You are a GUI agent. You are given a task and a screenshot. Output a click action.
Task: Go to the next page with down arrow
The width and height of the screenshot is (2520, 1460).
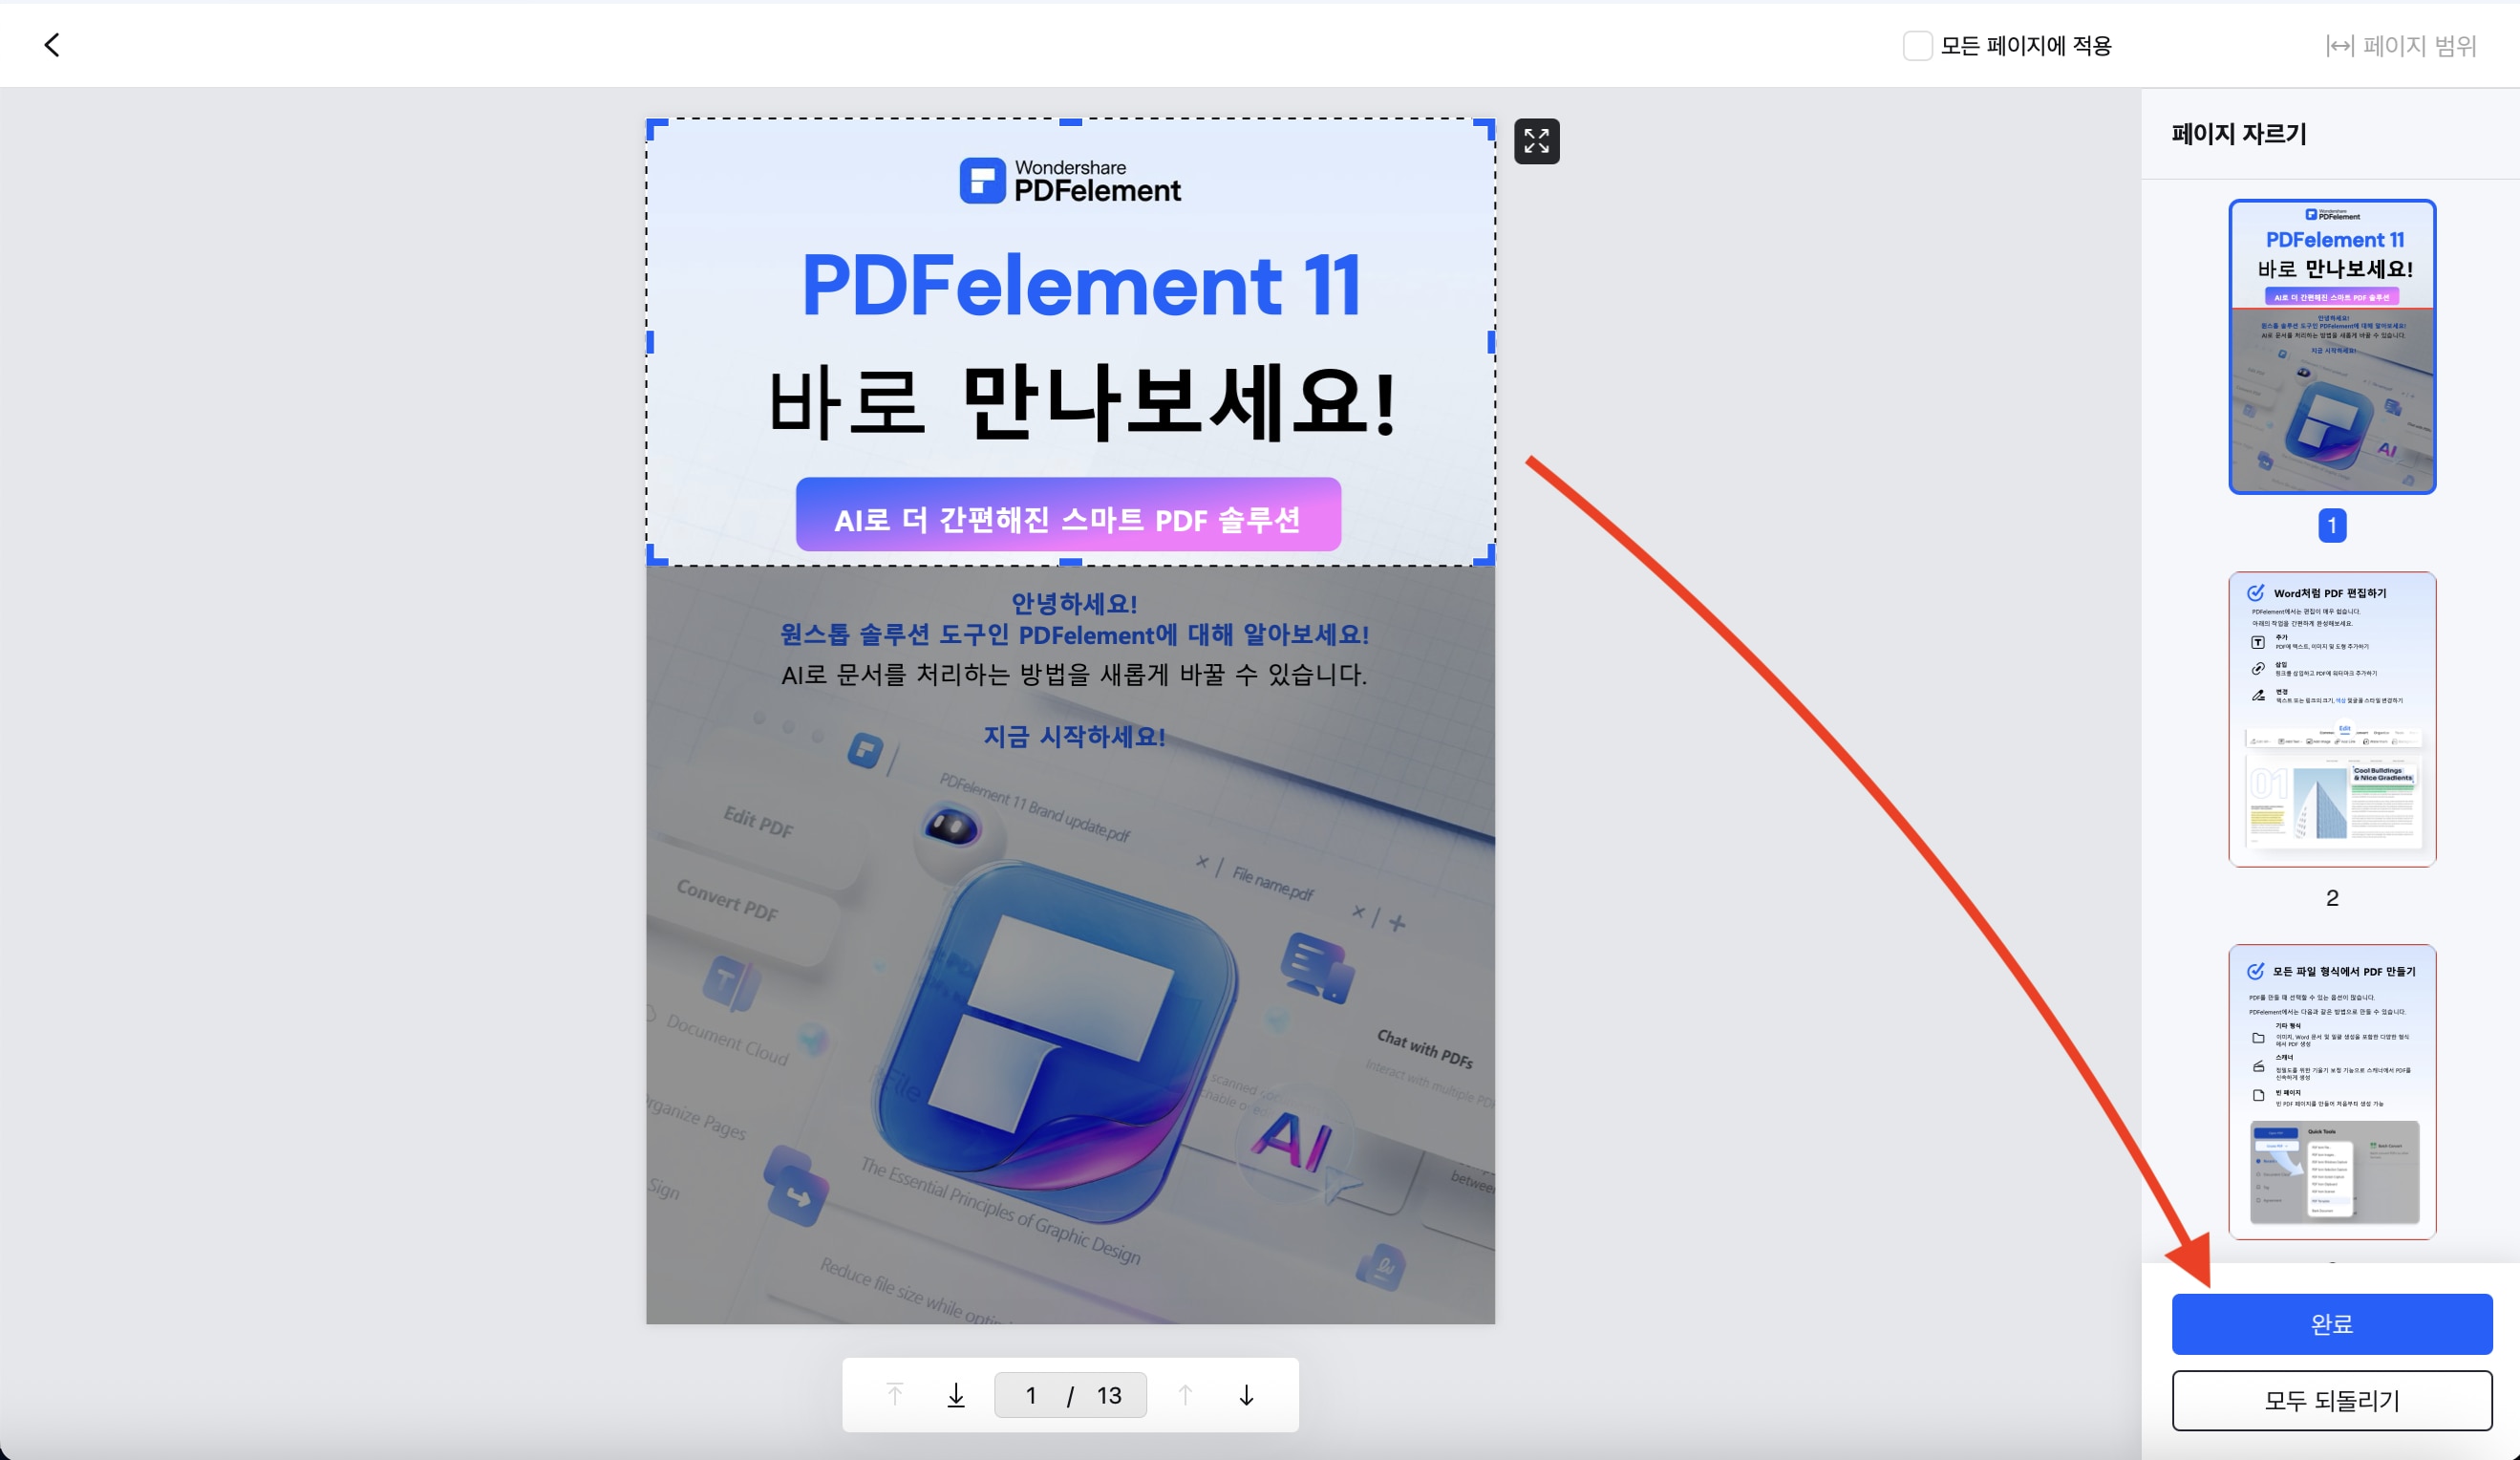coord(1246,1394)
